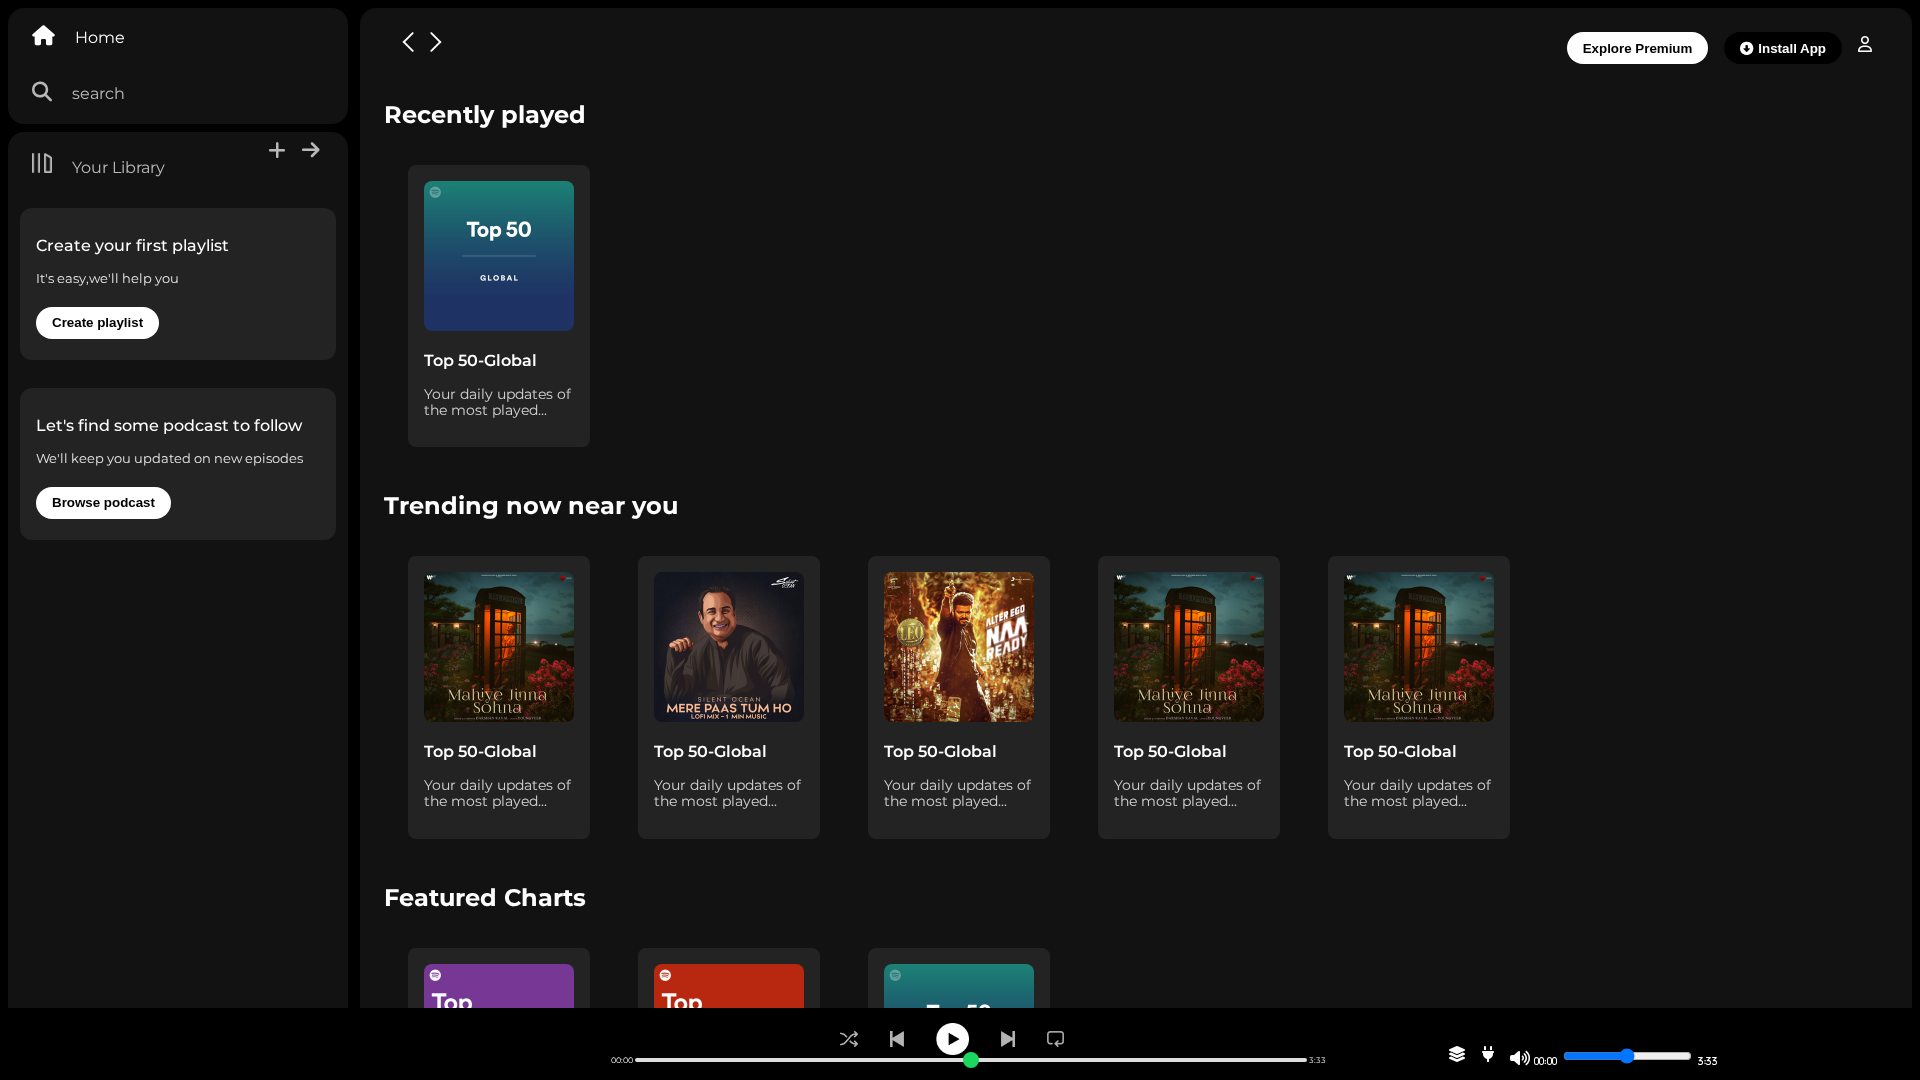The width and height of the screenshot is (1920, 1080).
Task: Open last trending Mahiye Jinna Sohna cover
Action: tap(1419, 647)
